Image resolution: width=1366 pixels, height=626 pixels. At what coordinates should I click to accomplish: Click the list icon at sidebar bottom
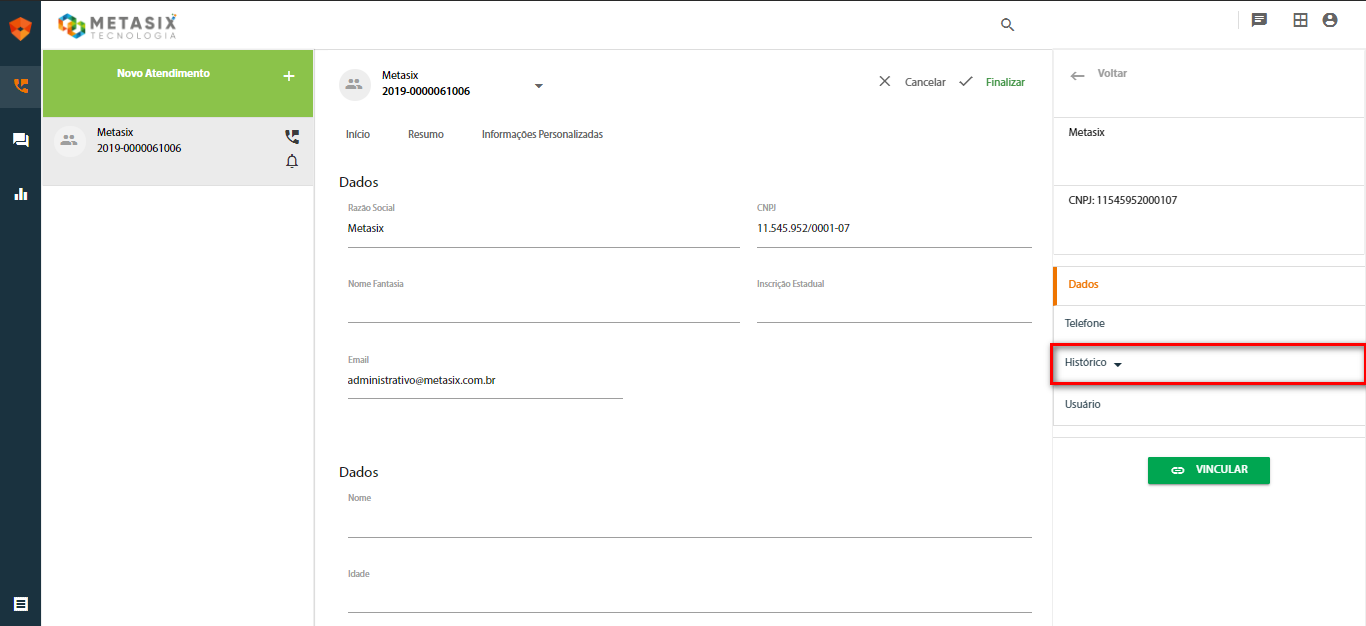[x=20, y=604]
